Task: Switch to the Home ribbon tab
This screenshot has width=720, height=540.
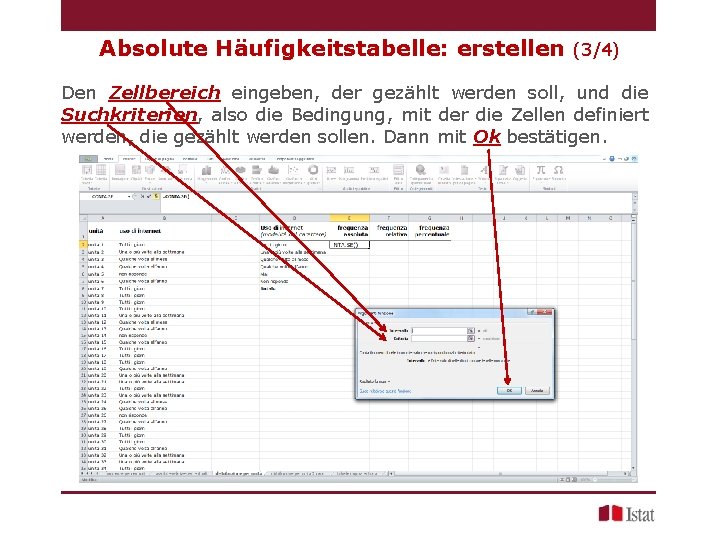Action: pos(108,159)
